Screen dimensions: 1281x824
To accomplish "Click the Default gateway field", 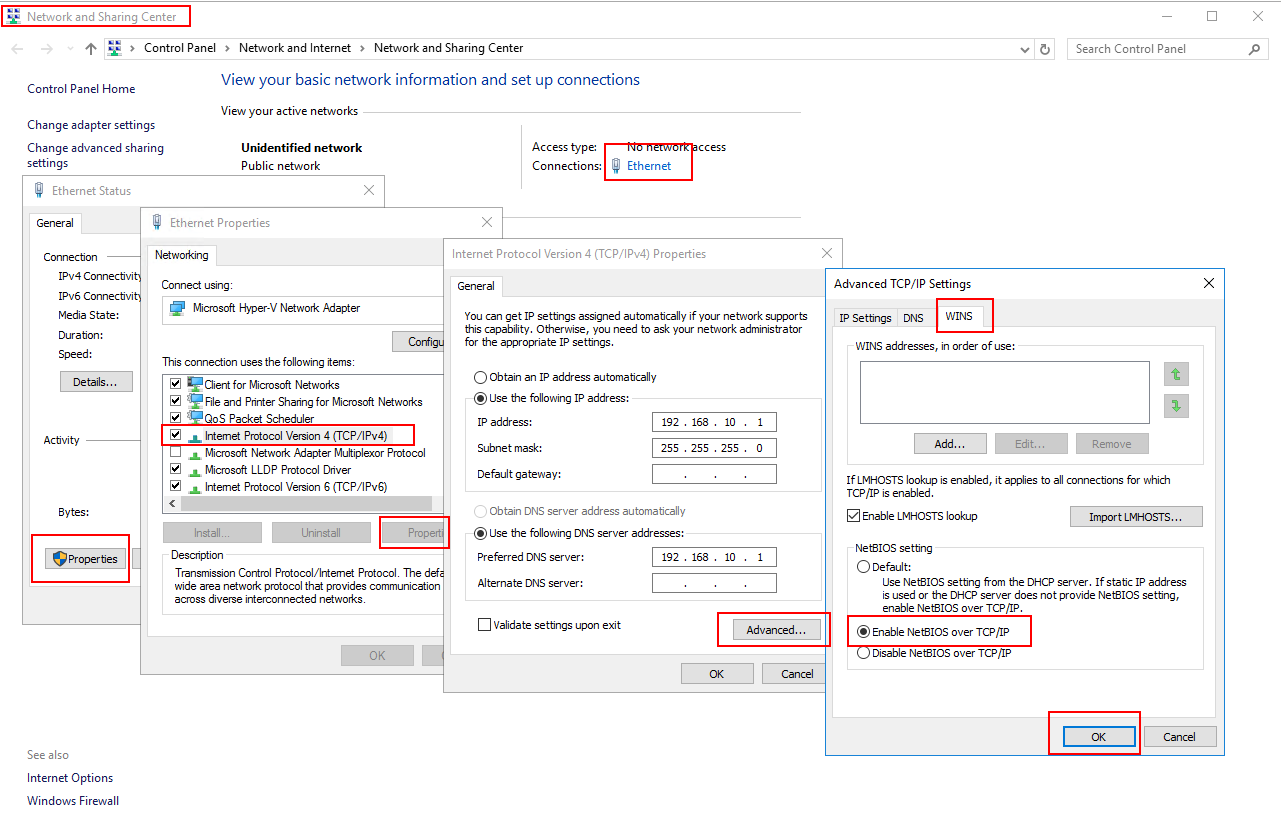I will click(714, 474).
